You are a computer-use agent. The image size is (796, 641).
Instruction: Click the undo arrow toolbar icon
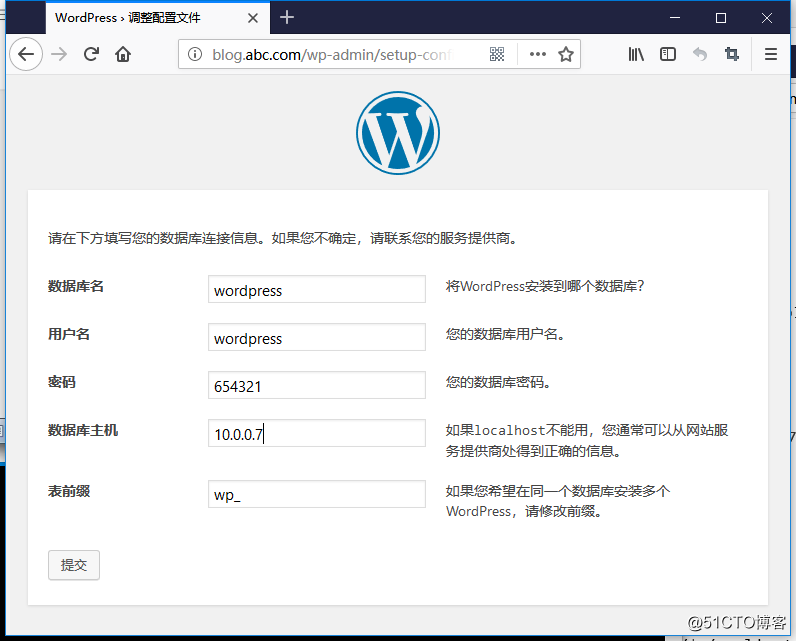point(700,54)
